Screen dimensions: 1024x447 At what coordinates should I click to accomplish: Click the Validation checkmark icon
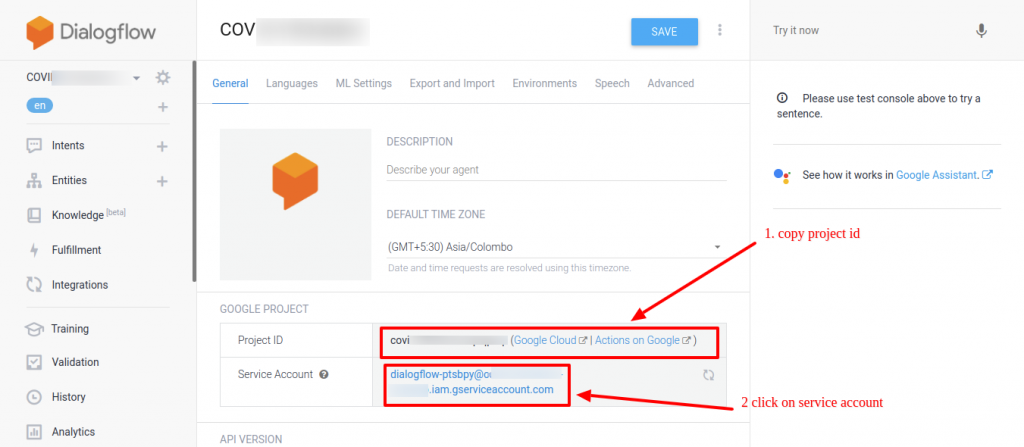[34, 362]
